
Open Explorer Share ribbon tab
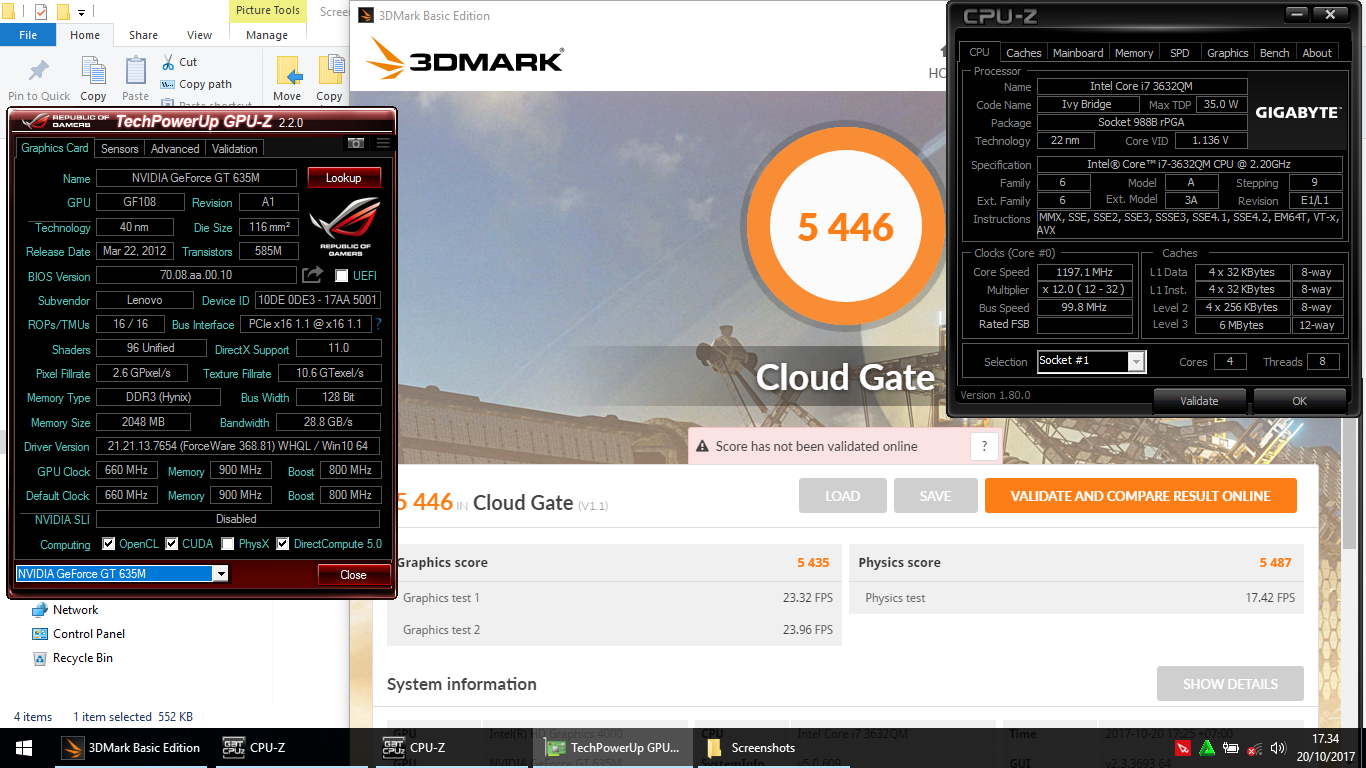143,35
